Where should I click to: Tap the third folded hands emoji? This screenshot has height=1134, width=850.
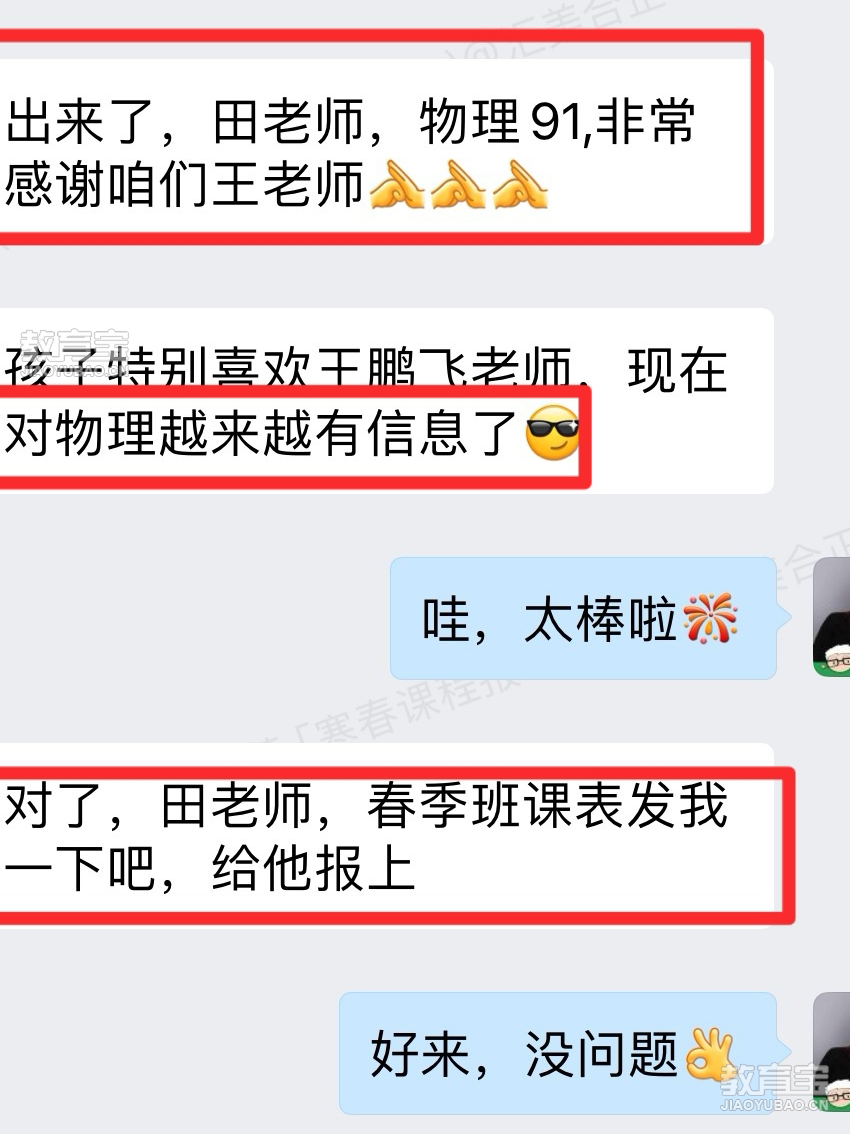click(521, 184)
